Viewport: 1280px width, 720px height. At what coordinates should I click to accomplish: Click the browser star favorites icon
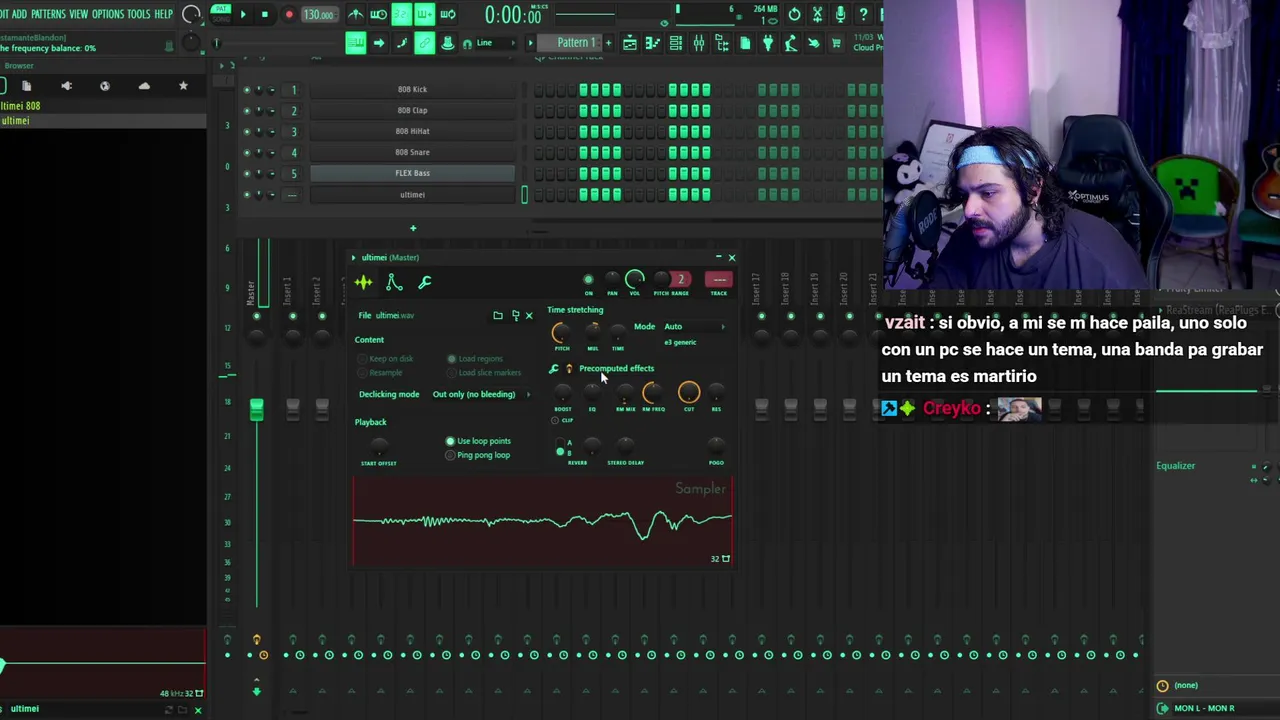coord(183,86)
